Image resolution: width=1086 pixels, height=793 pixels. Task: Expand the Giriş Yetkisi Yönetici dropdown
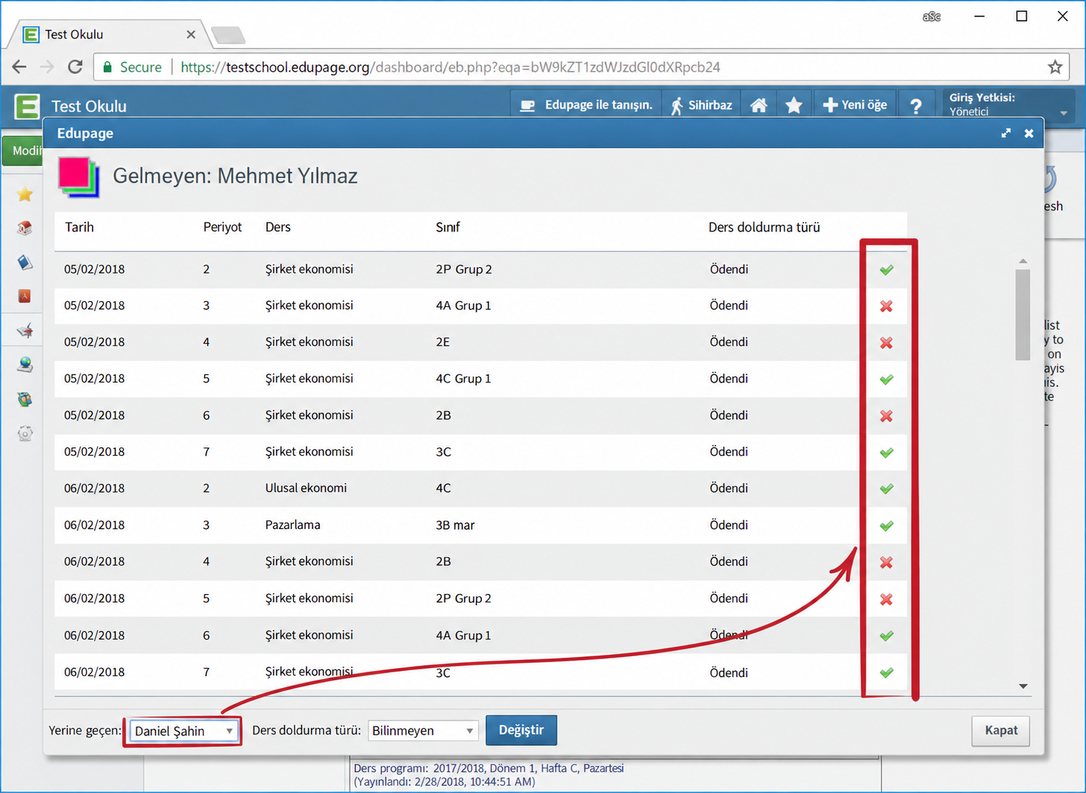1008,105
